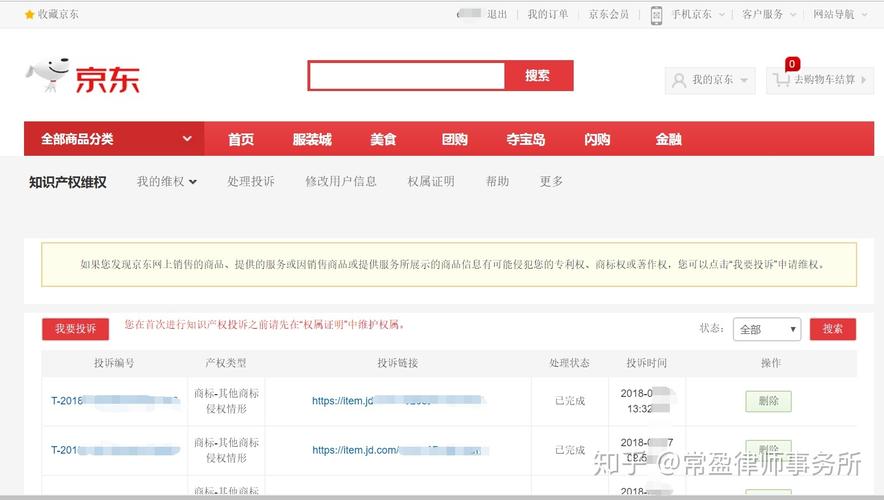This screenshot has height=500, width=884.
Task: Go to 首页 tab
Action: (241, 139)
